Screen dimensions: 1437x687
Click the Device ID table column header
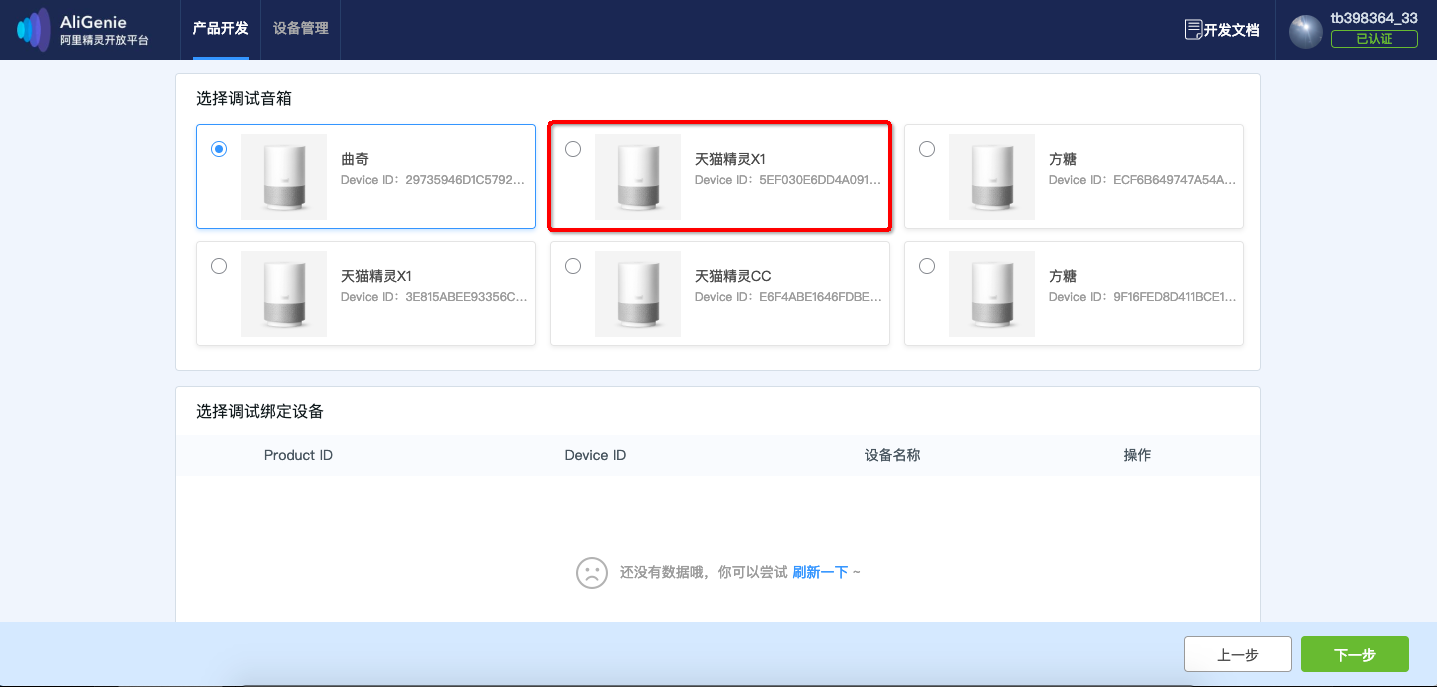coord(595,455)
